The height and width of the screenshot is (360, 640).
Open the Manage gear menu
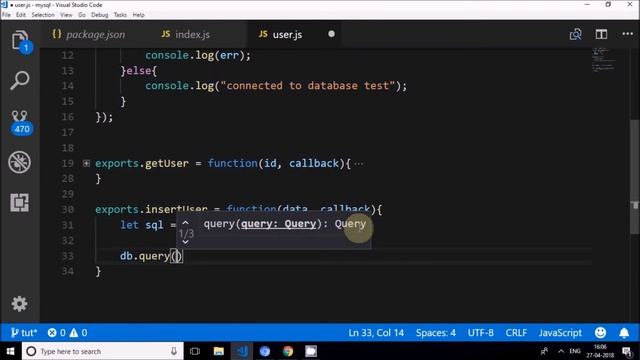pyautogui.click(x=19, y=304)
